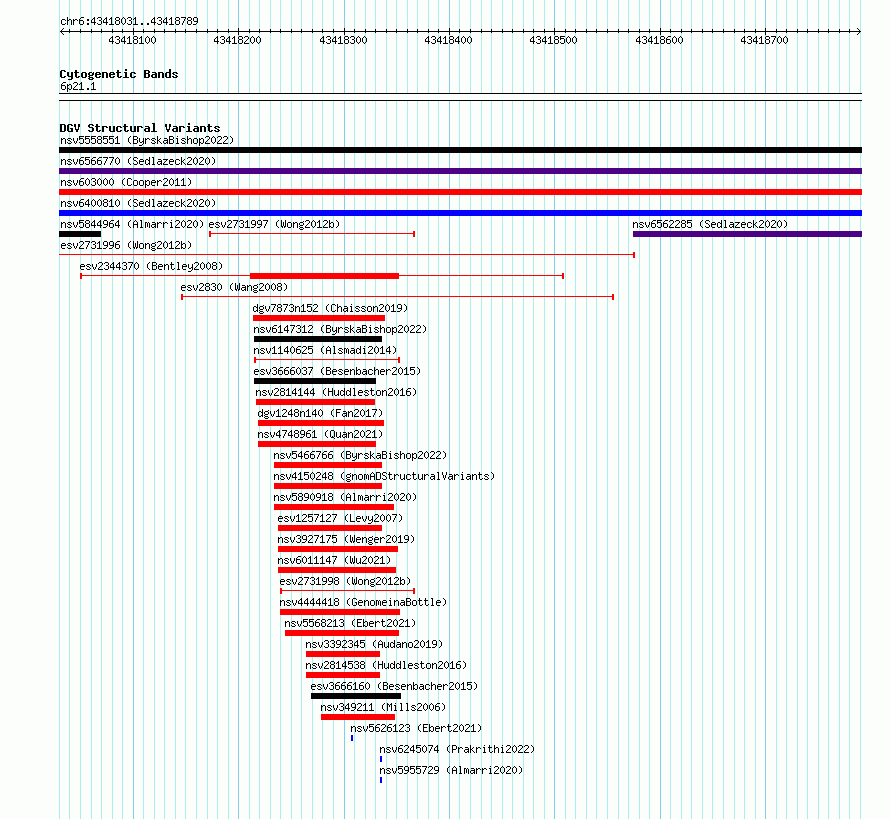Open nsv6011147 (Wu2021) variant
This screenshot has width=890, height=819.
tap(334, 560)
